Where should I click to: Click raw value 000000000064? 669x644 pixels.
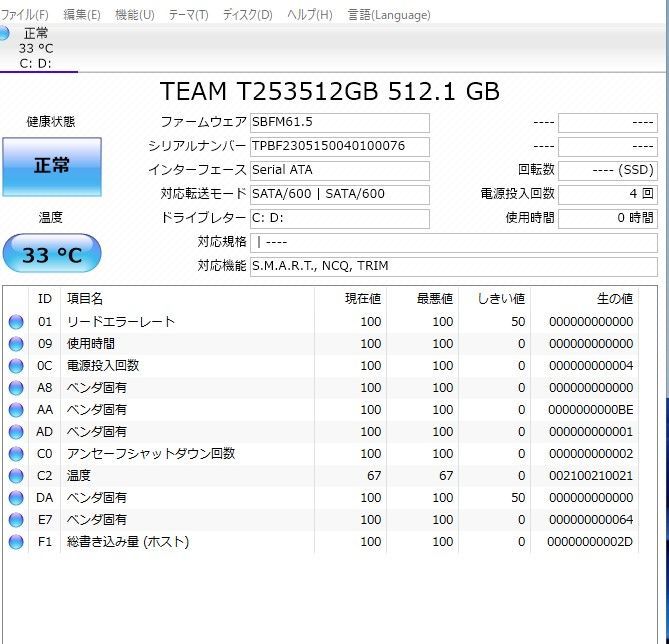[590, 520]
